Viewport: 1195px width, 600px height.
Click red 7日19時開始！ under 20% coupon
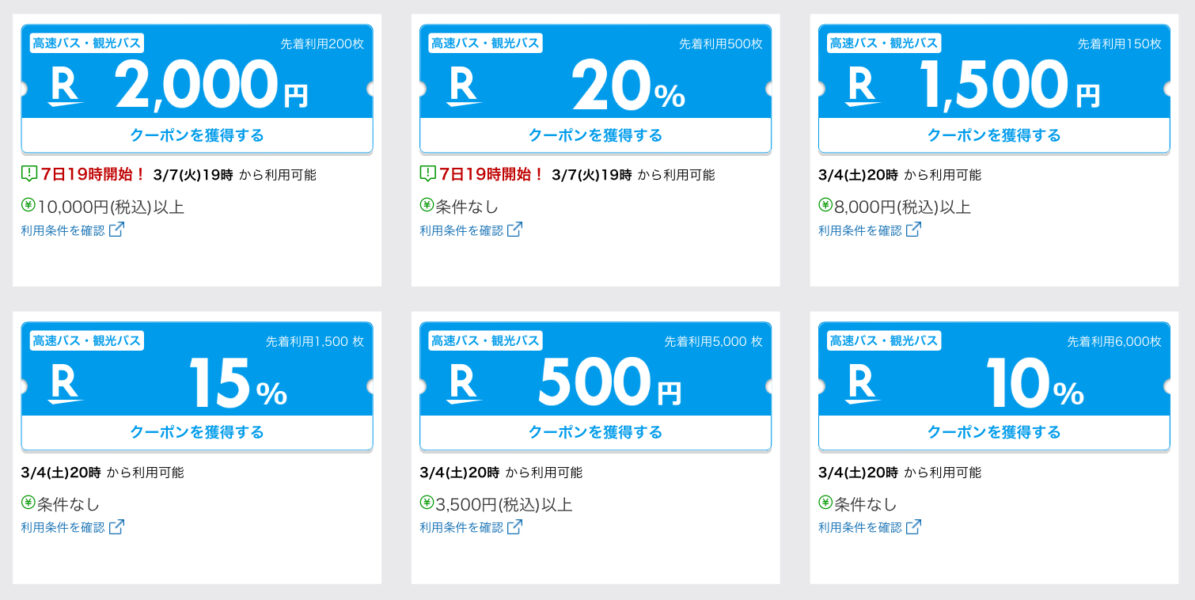tap(492, 175)
